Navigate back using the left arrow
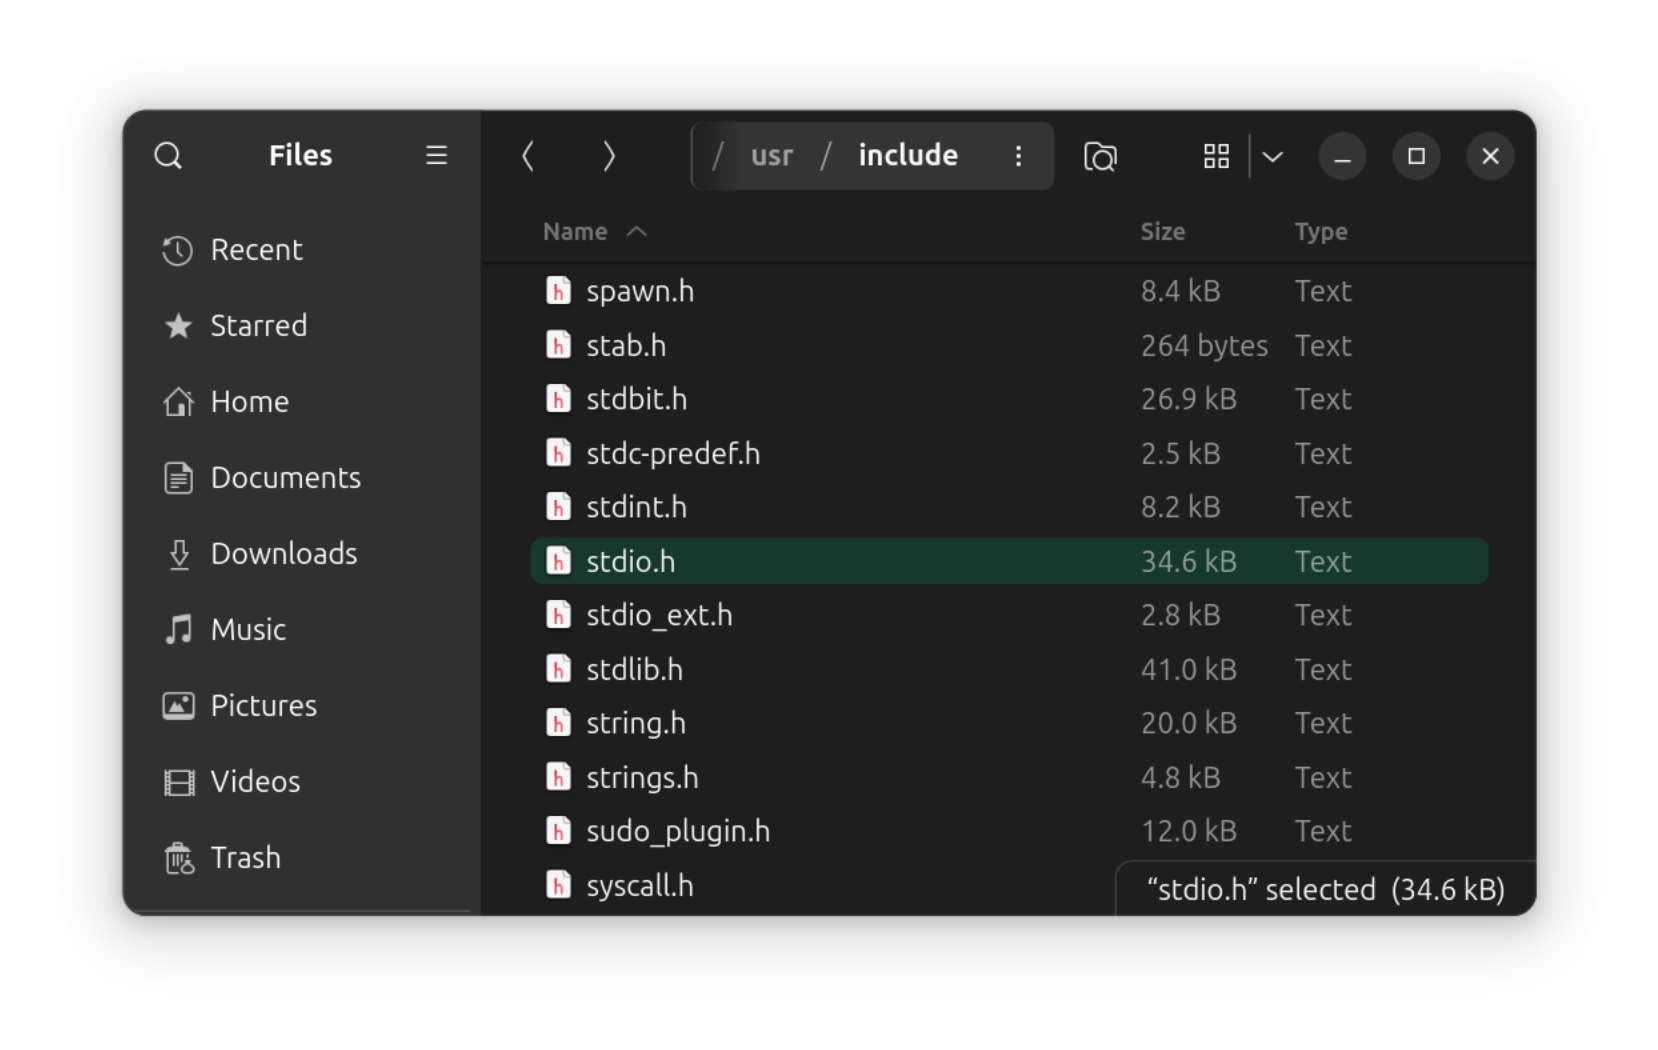 point(529,156)
